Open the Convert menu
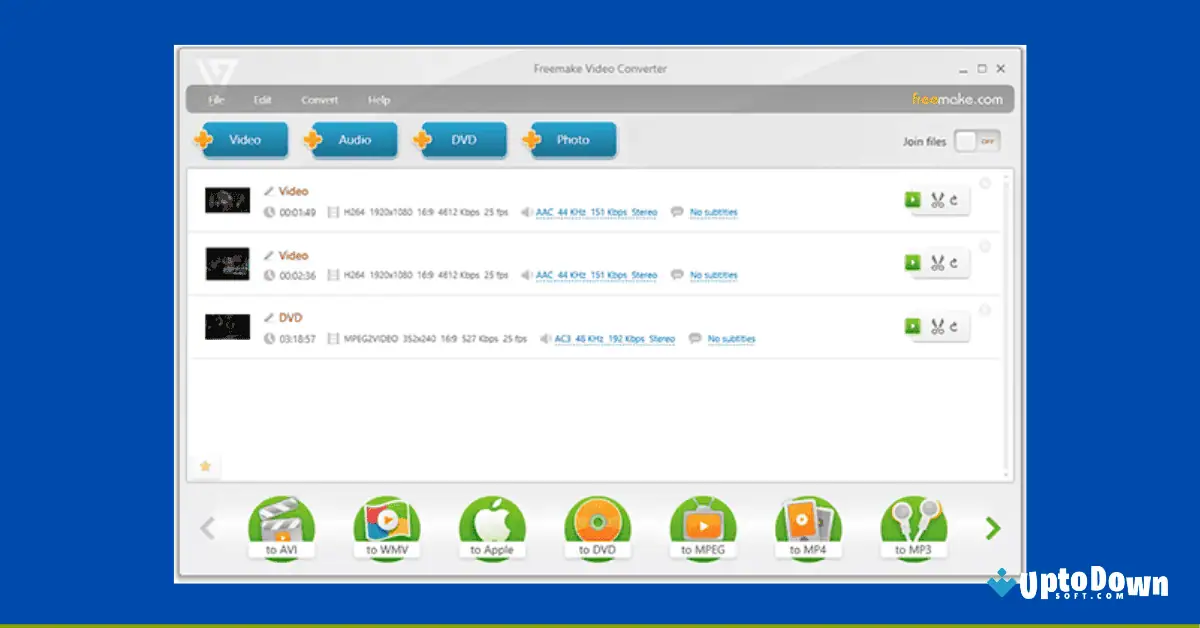The width and height of the screenshot is (1200, 628). 320,99
